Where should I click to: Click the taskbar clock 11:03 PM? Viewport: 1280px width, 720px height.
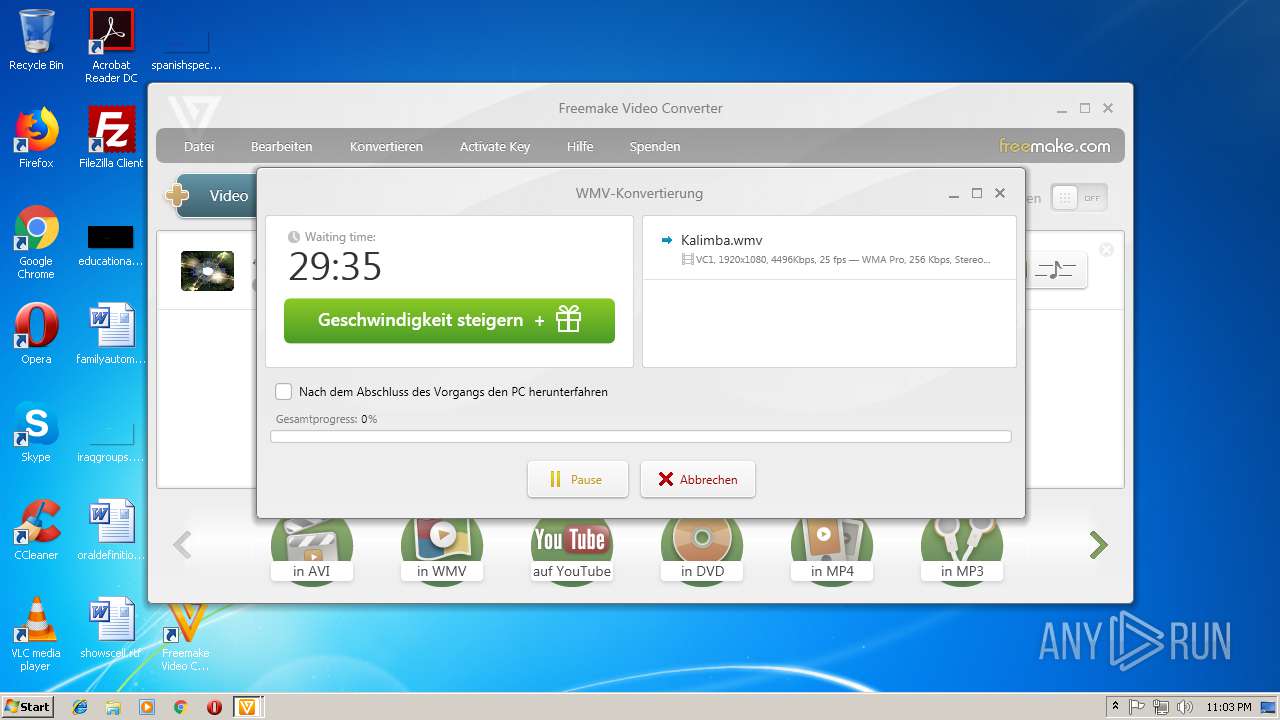[1229, 707]
